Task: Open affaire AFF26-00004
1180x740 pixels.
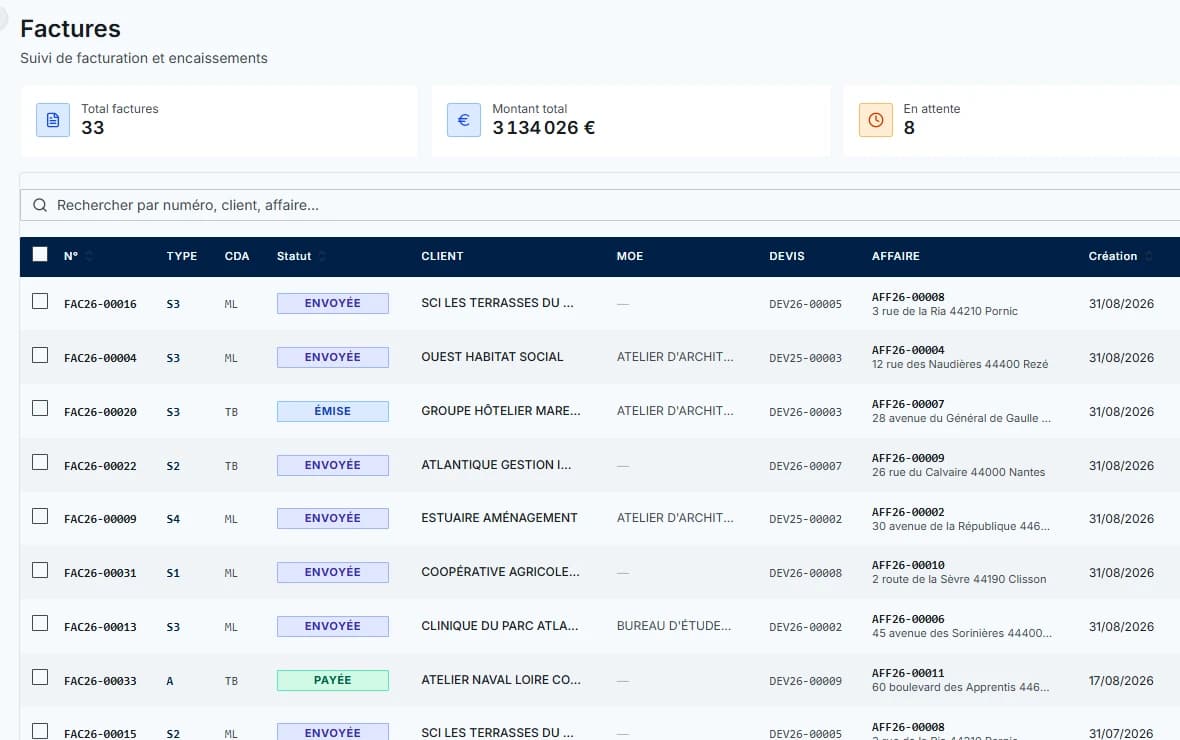Action: coord(908,350)
